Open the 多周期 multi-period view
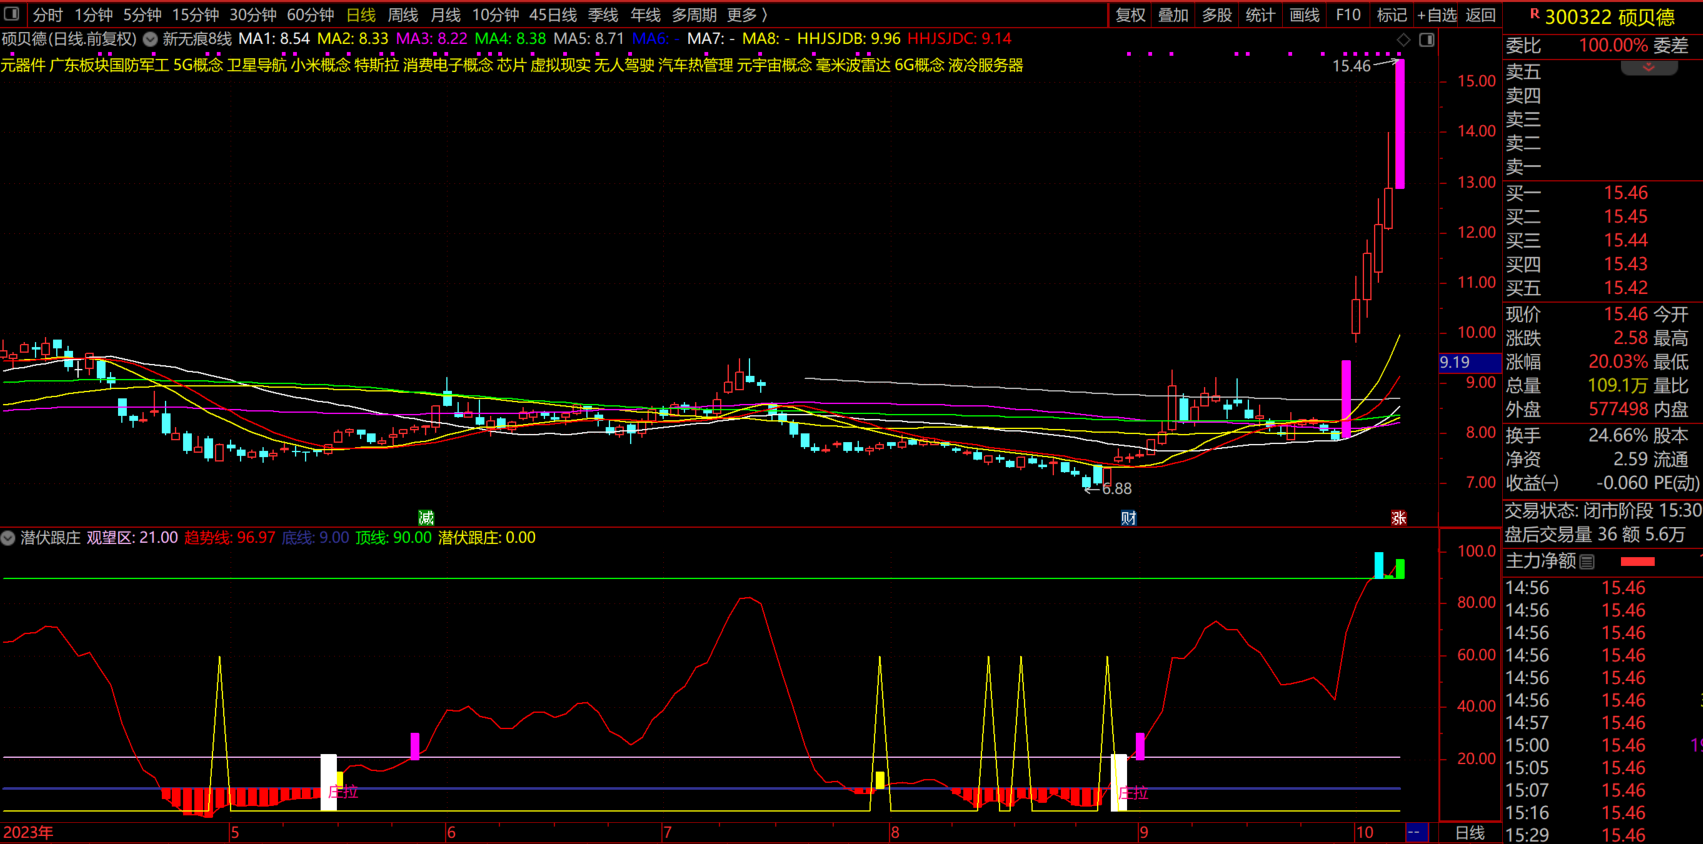 coord(694,15)
